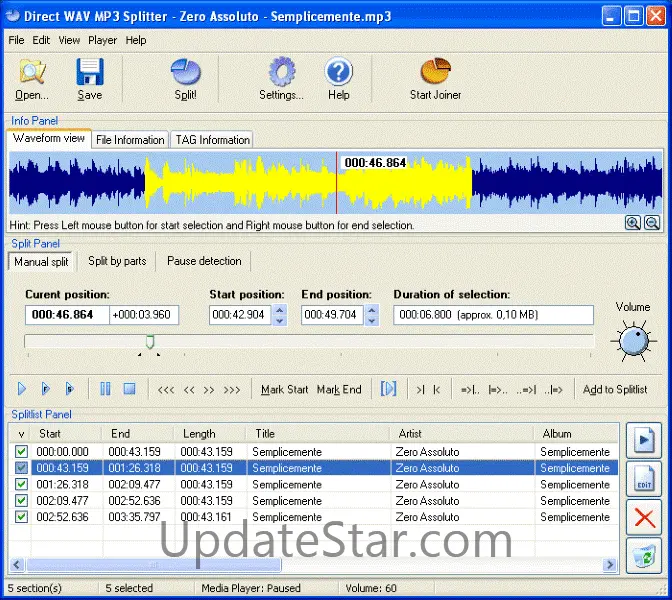Sort the list by the Artist column header

(462, 434)
